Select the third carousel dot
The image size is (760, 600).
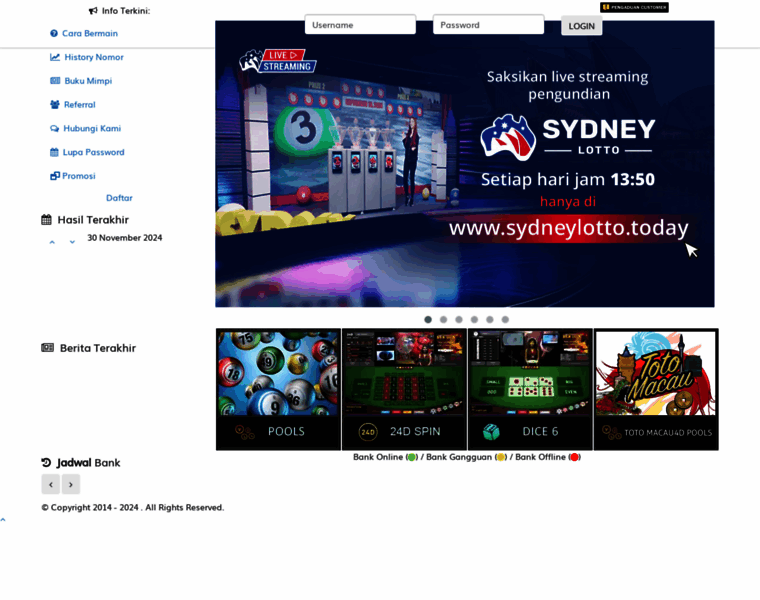click(459, 319)
